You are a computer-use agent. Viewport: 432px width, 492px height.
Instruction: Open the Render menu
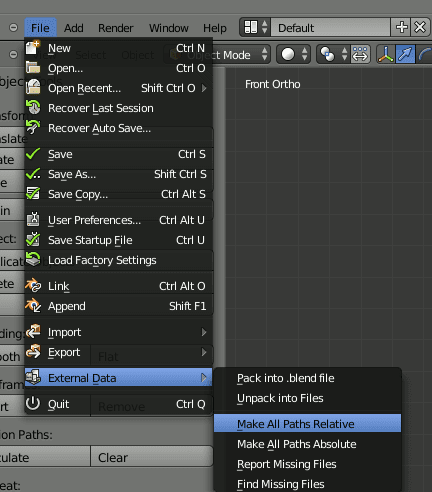coord(116,28)
